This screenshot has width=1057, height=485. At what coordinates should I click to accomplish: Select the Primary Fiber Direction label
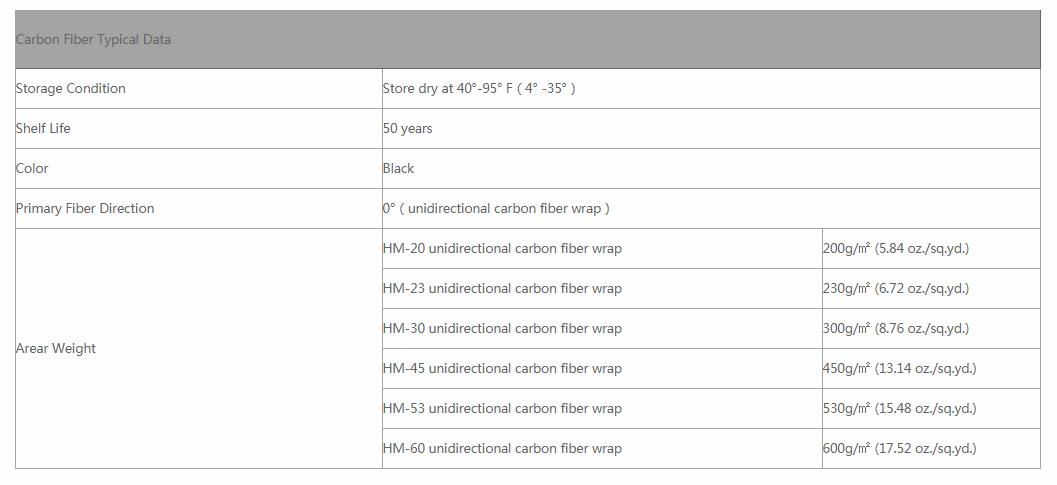click(85, 209)
